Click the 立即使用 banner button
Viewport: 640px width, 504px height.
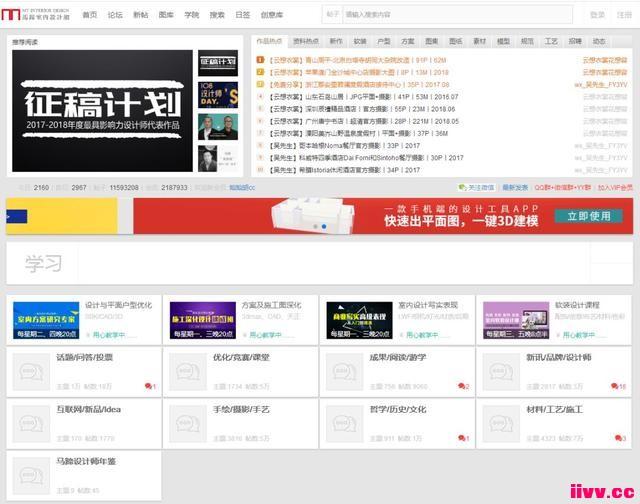tap(589, 216)
